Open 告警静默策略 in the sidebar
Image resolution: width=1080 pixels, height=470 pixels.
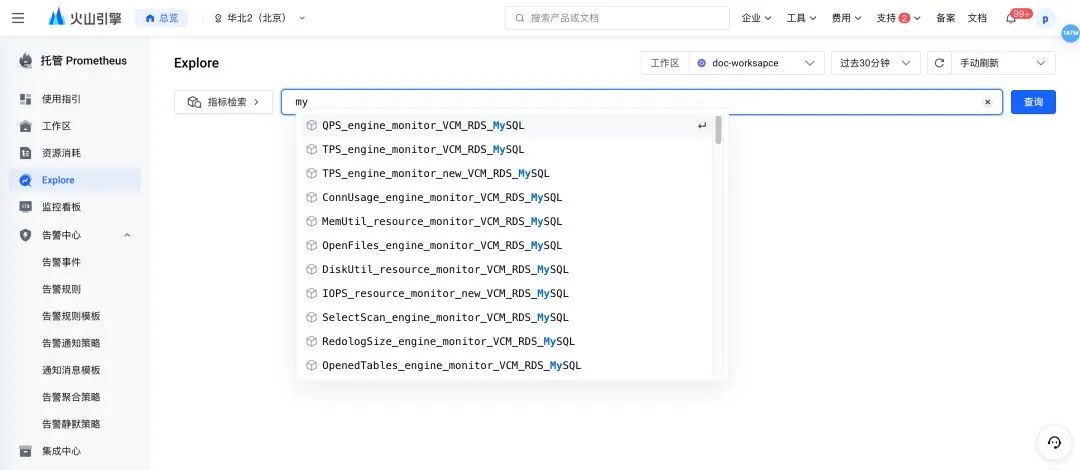click(x=71, y=424)
